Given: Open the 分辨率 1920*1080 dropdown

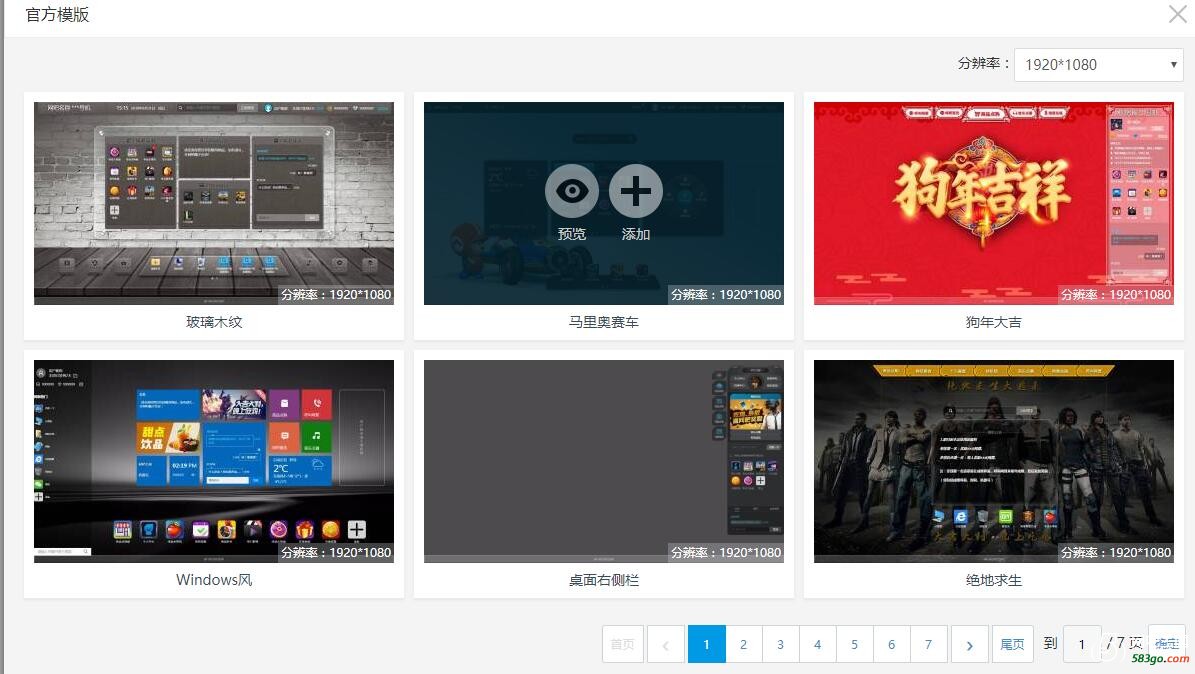Looking at the screenshot, I should 1098,65.
